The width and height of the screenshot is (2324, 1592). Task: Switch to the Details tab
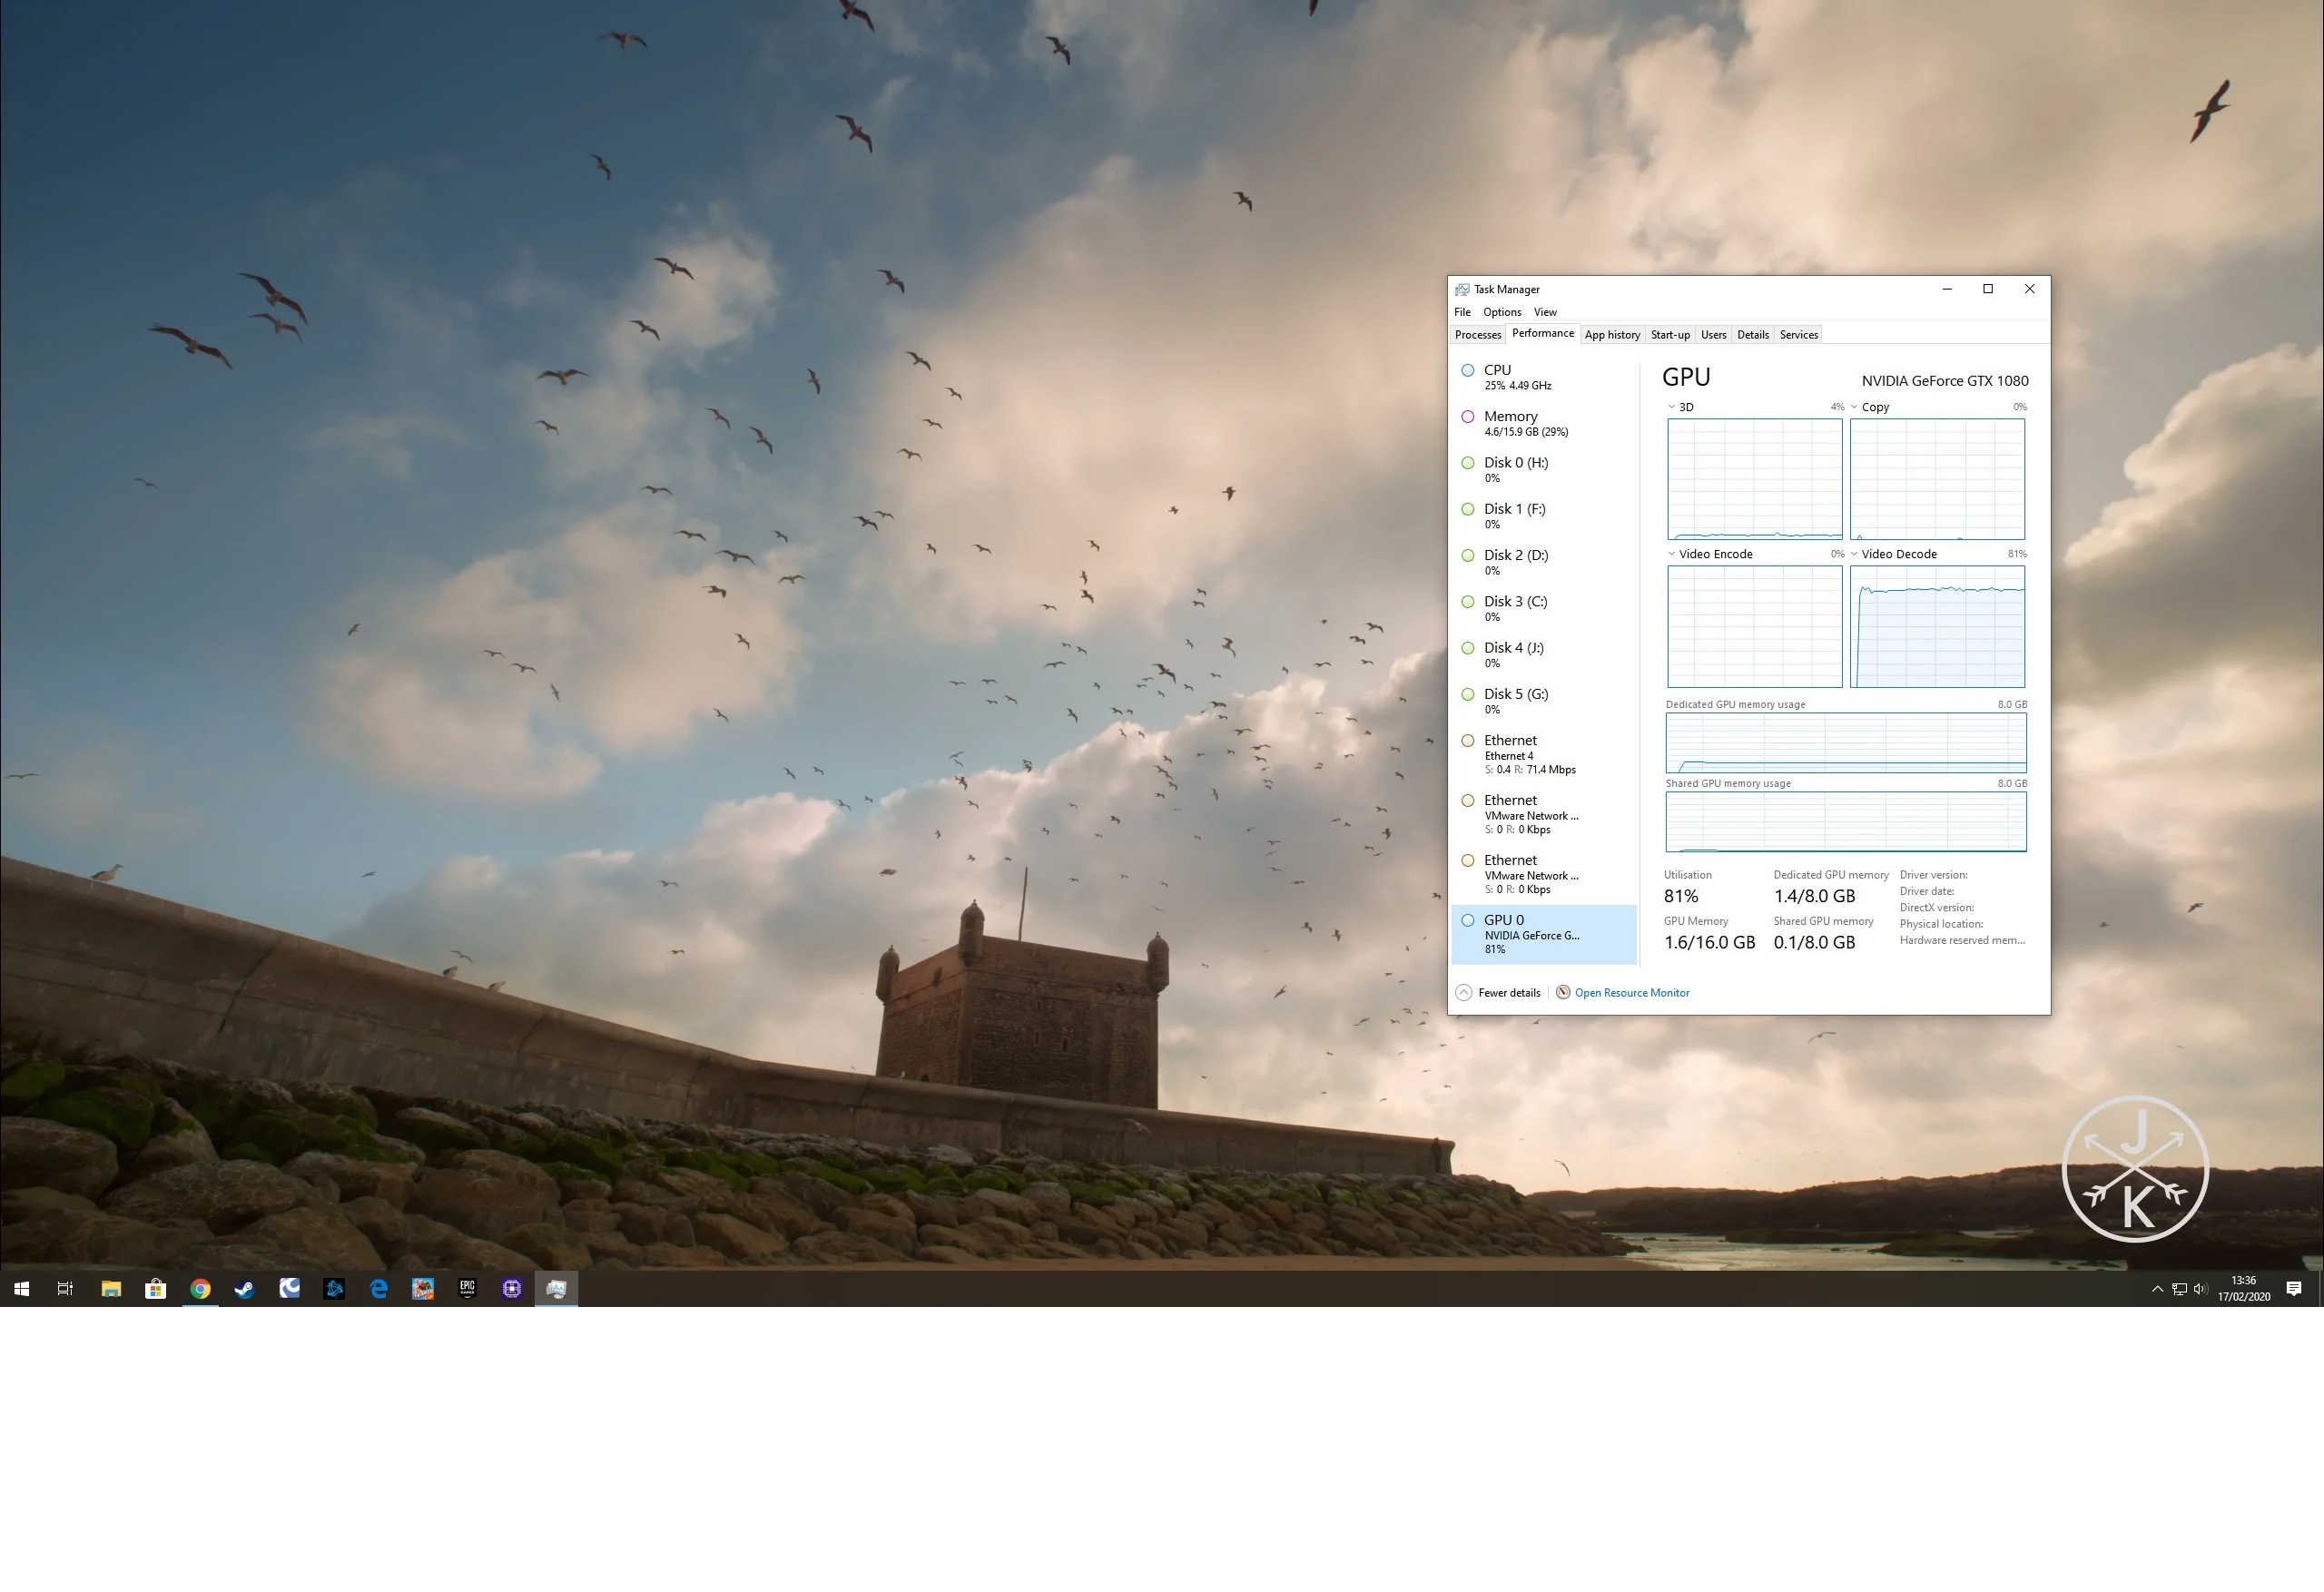tap(1753, 335)
